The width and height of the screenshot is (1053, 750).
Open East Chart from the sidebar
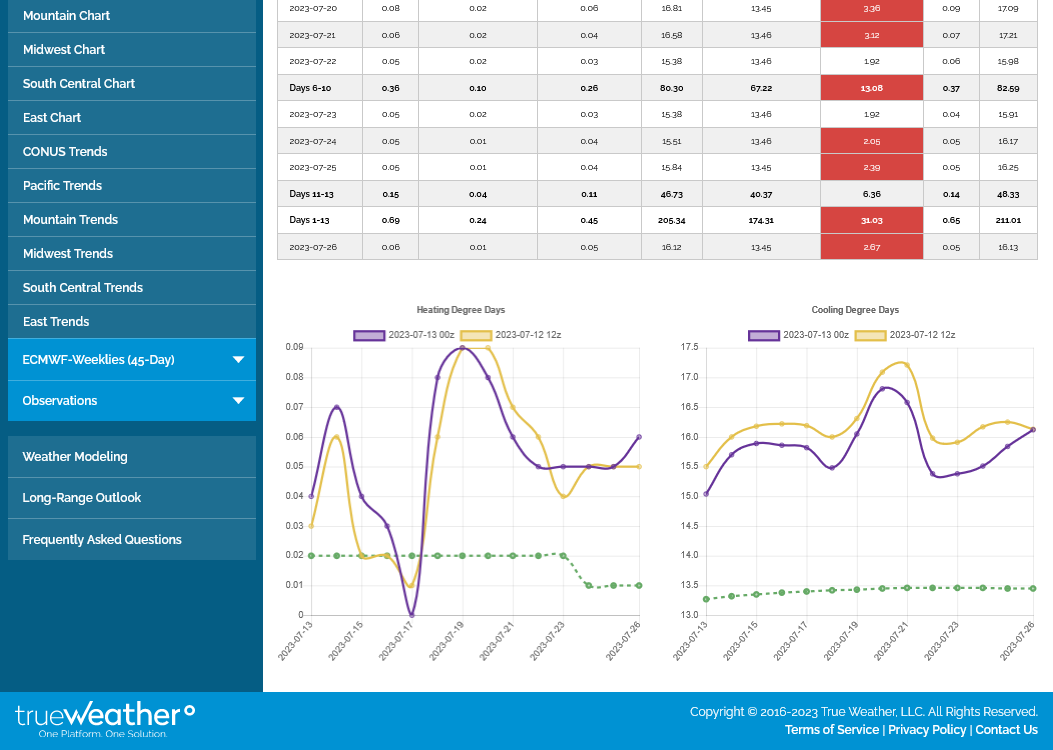(52, 118)
